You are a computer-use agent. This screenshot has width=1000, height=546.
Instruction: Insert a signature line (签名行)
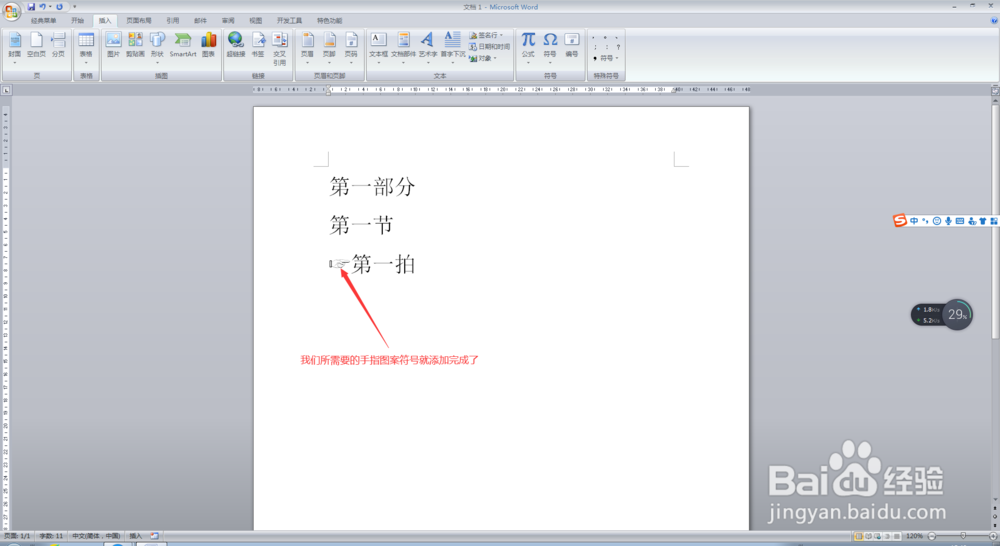487,35
